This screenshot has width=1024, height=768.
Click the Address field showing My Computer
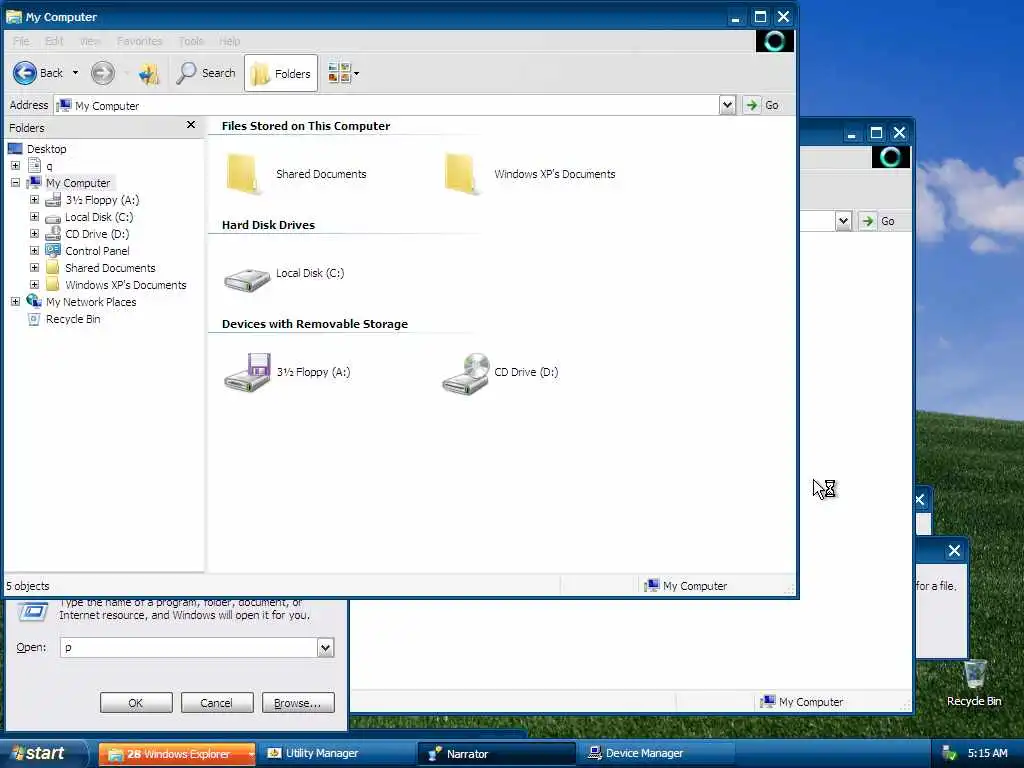pos(387,105)
